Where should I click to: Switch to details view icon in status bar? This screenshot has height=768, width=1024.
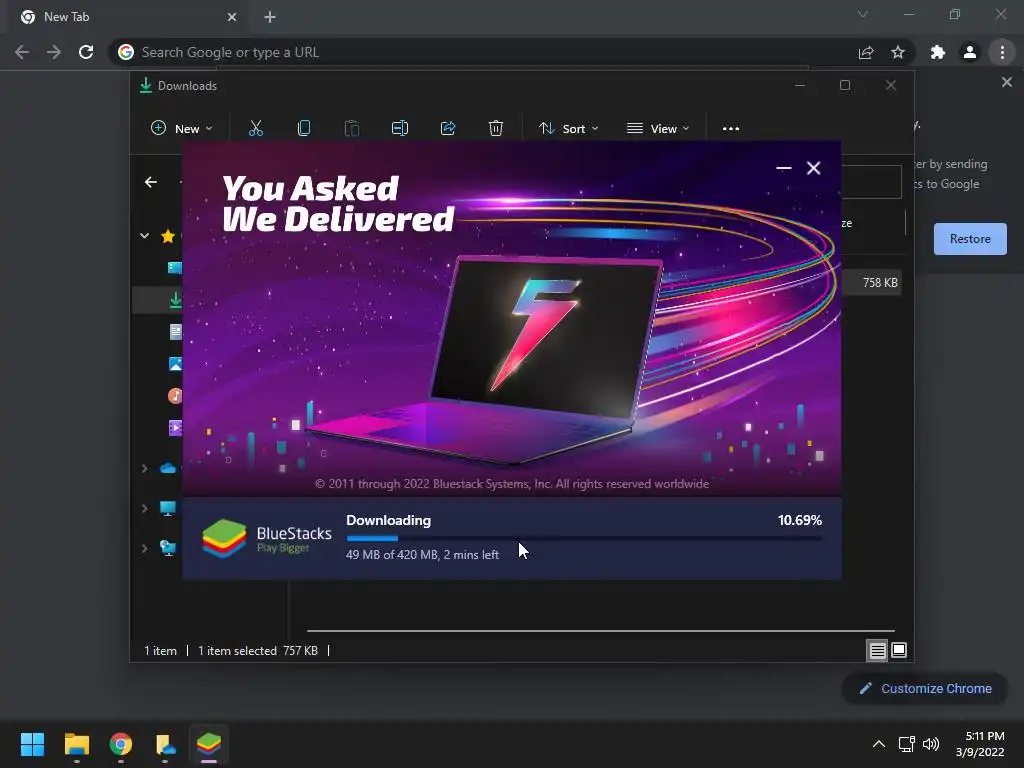pos(877,650)
